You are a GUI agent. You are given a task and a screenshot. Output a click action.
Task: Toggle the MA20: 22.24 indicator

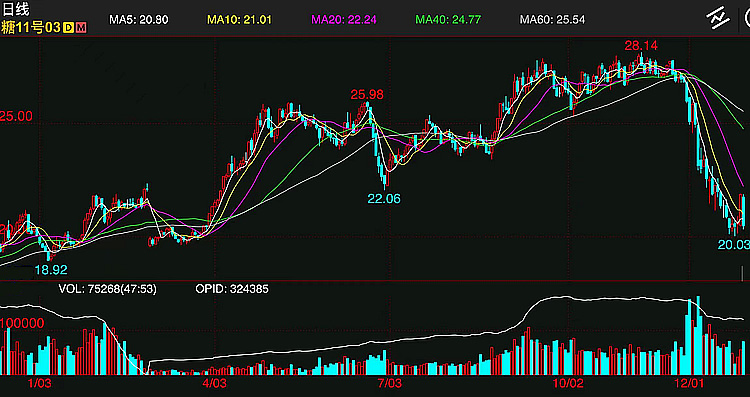pos(344,20)
